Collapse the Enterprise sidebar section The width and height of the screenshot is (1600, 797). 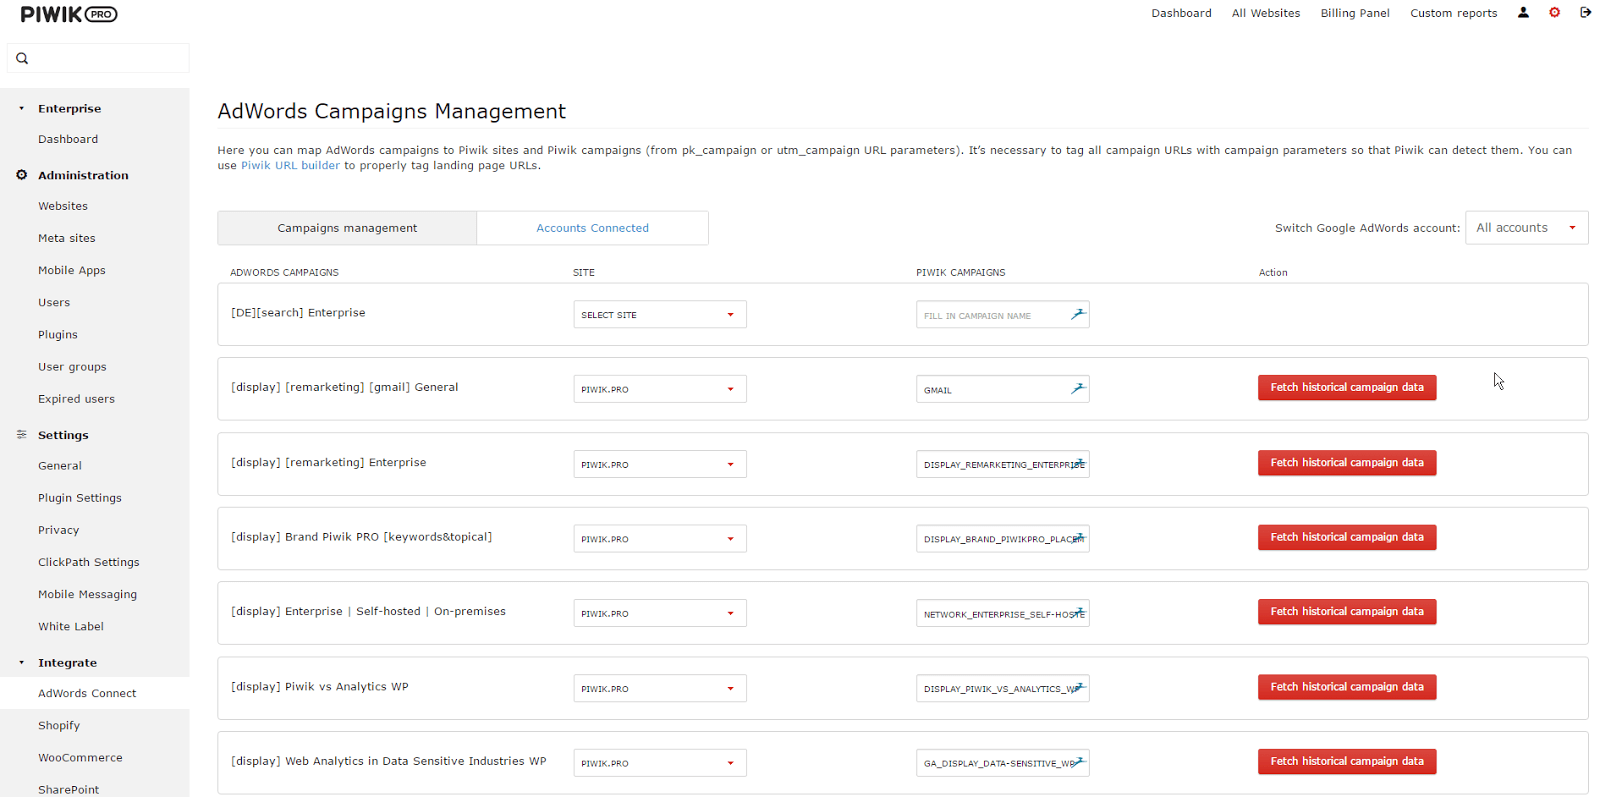[x=21, y=108]
